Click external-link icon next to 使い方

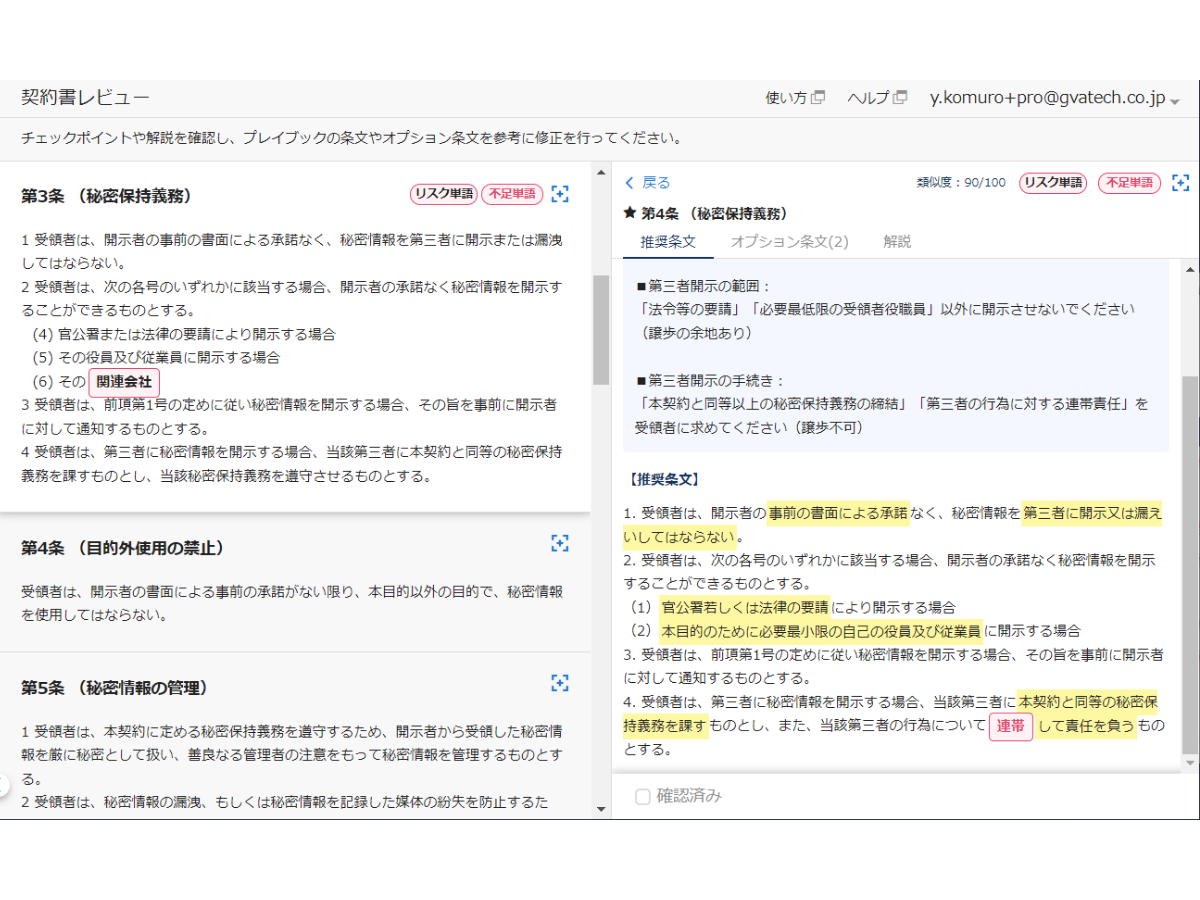coord(818,97)
